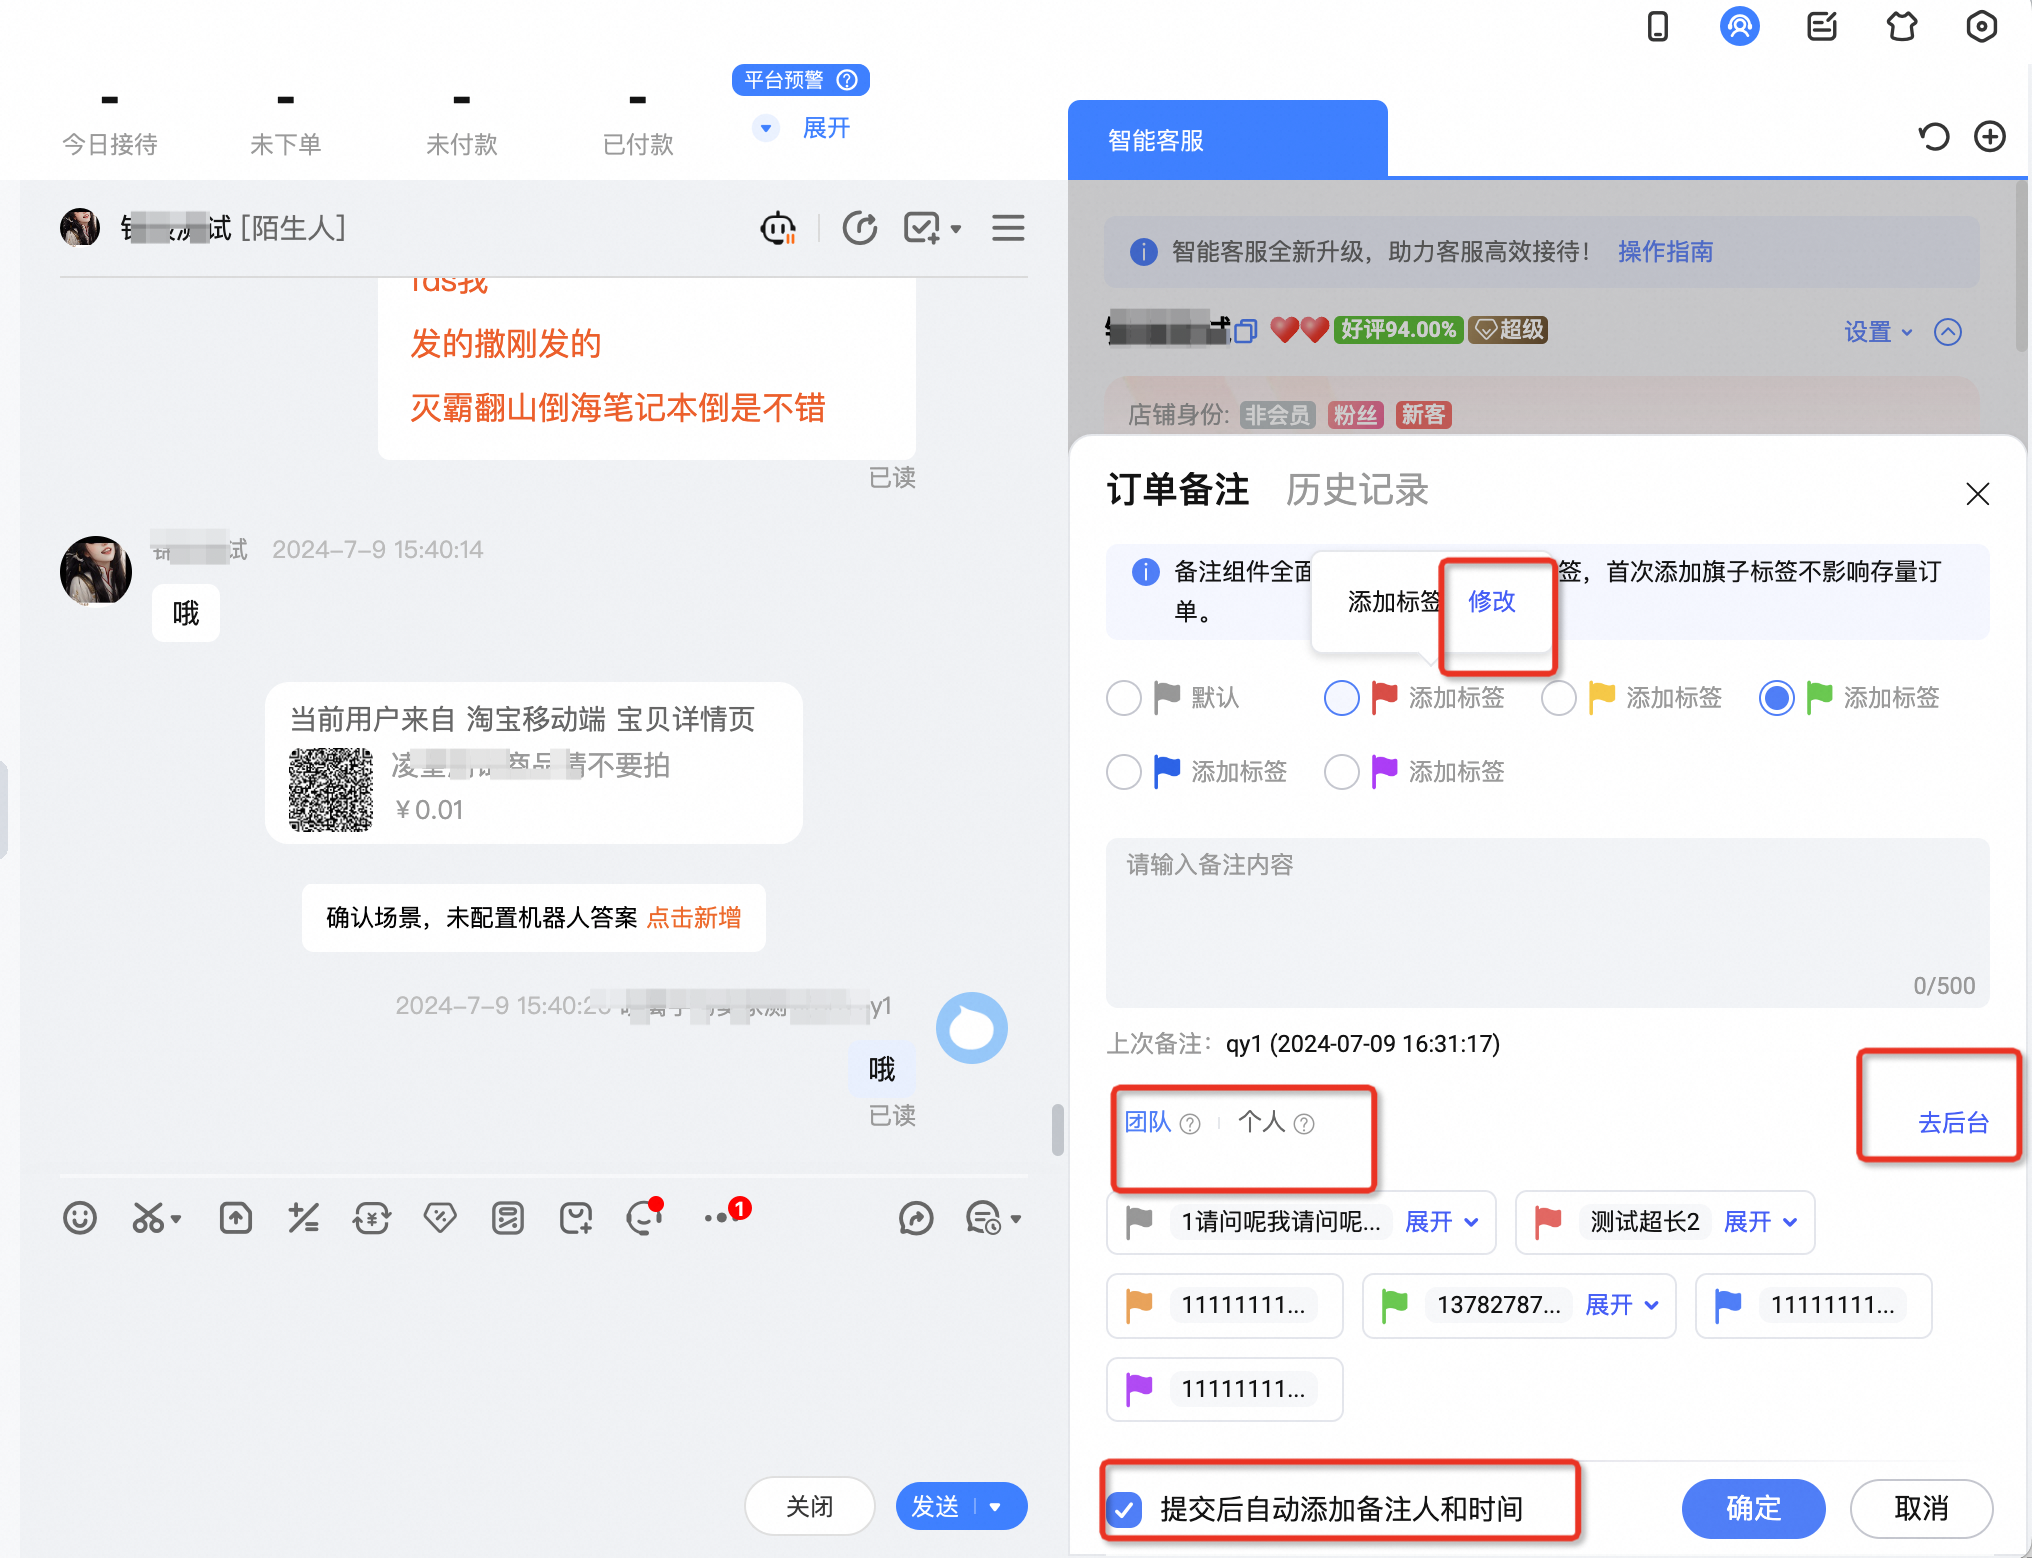Viewport: 2032px width, 1558px height.
Task: Expand the 1请问呢我请问呢 note template
Action: (x=1441, y=1222)
